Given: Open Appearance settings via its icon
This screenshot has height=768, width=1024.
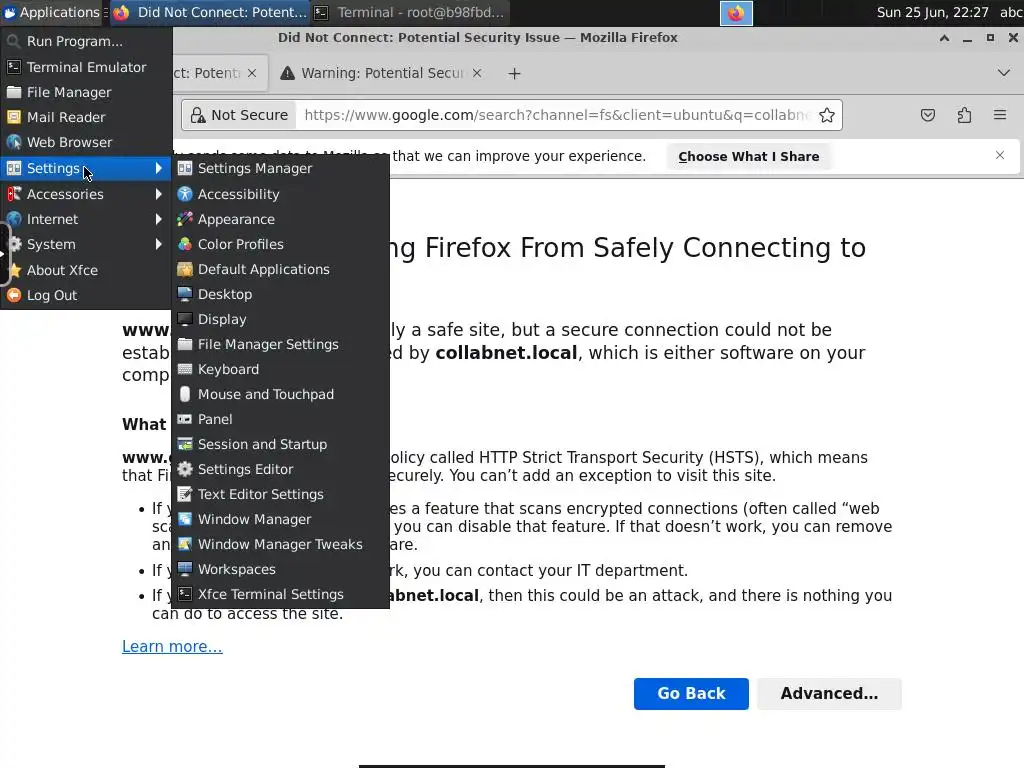Looking at the screenshot, I should tap(185, 219).
